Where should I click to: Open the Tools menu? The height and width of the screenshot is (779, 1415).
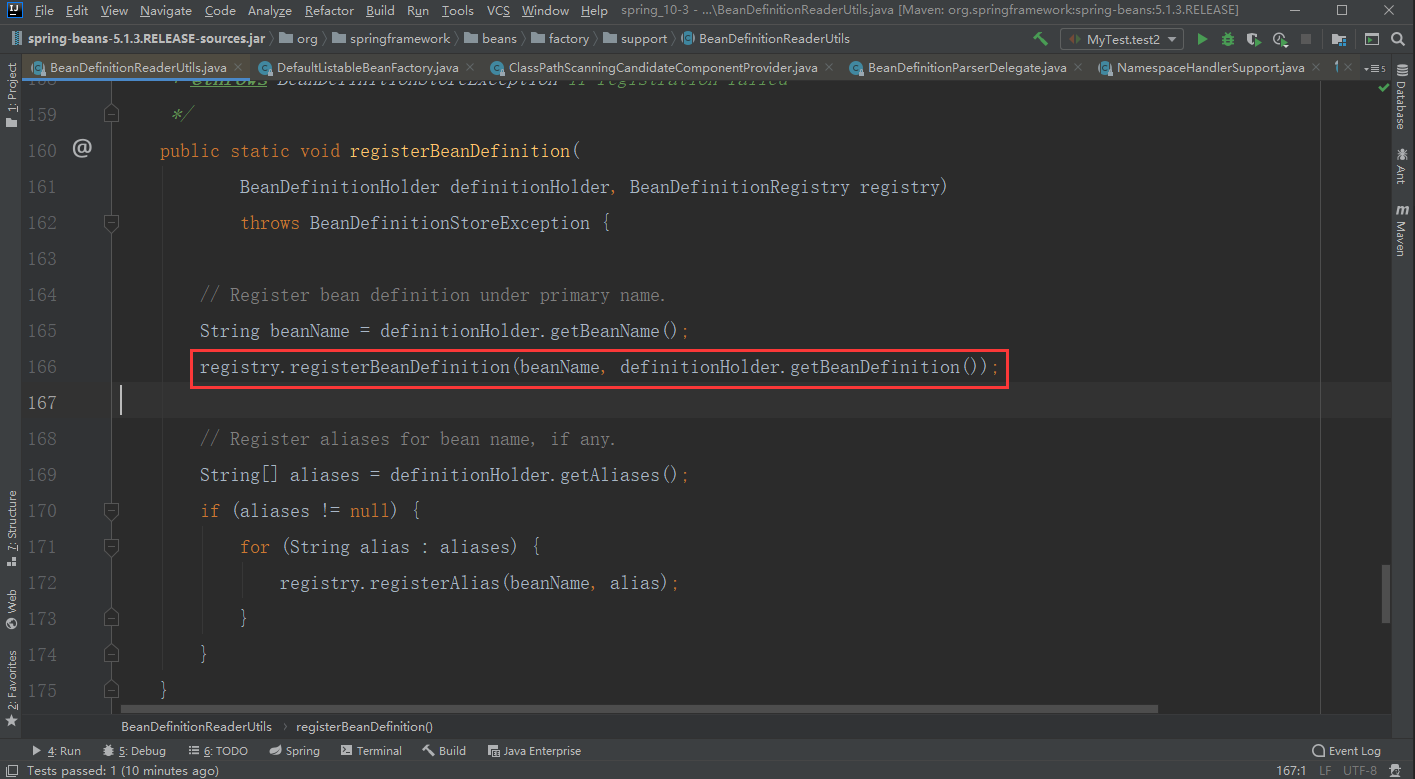click(x=457, y=11)
